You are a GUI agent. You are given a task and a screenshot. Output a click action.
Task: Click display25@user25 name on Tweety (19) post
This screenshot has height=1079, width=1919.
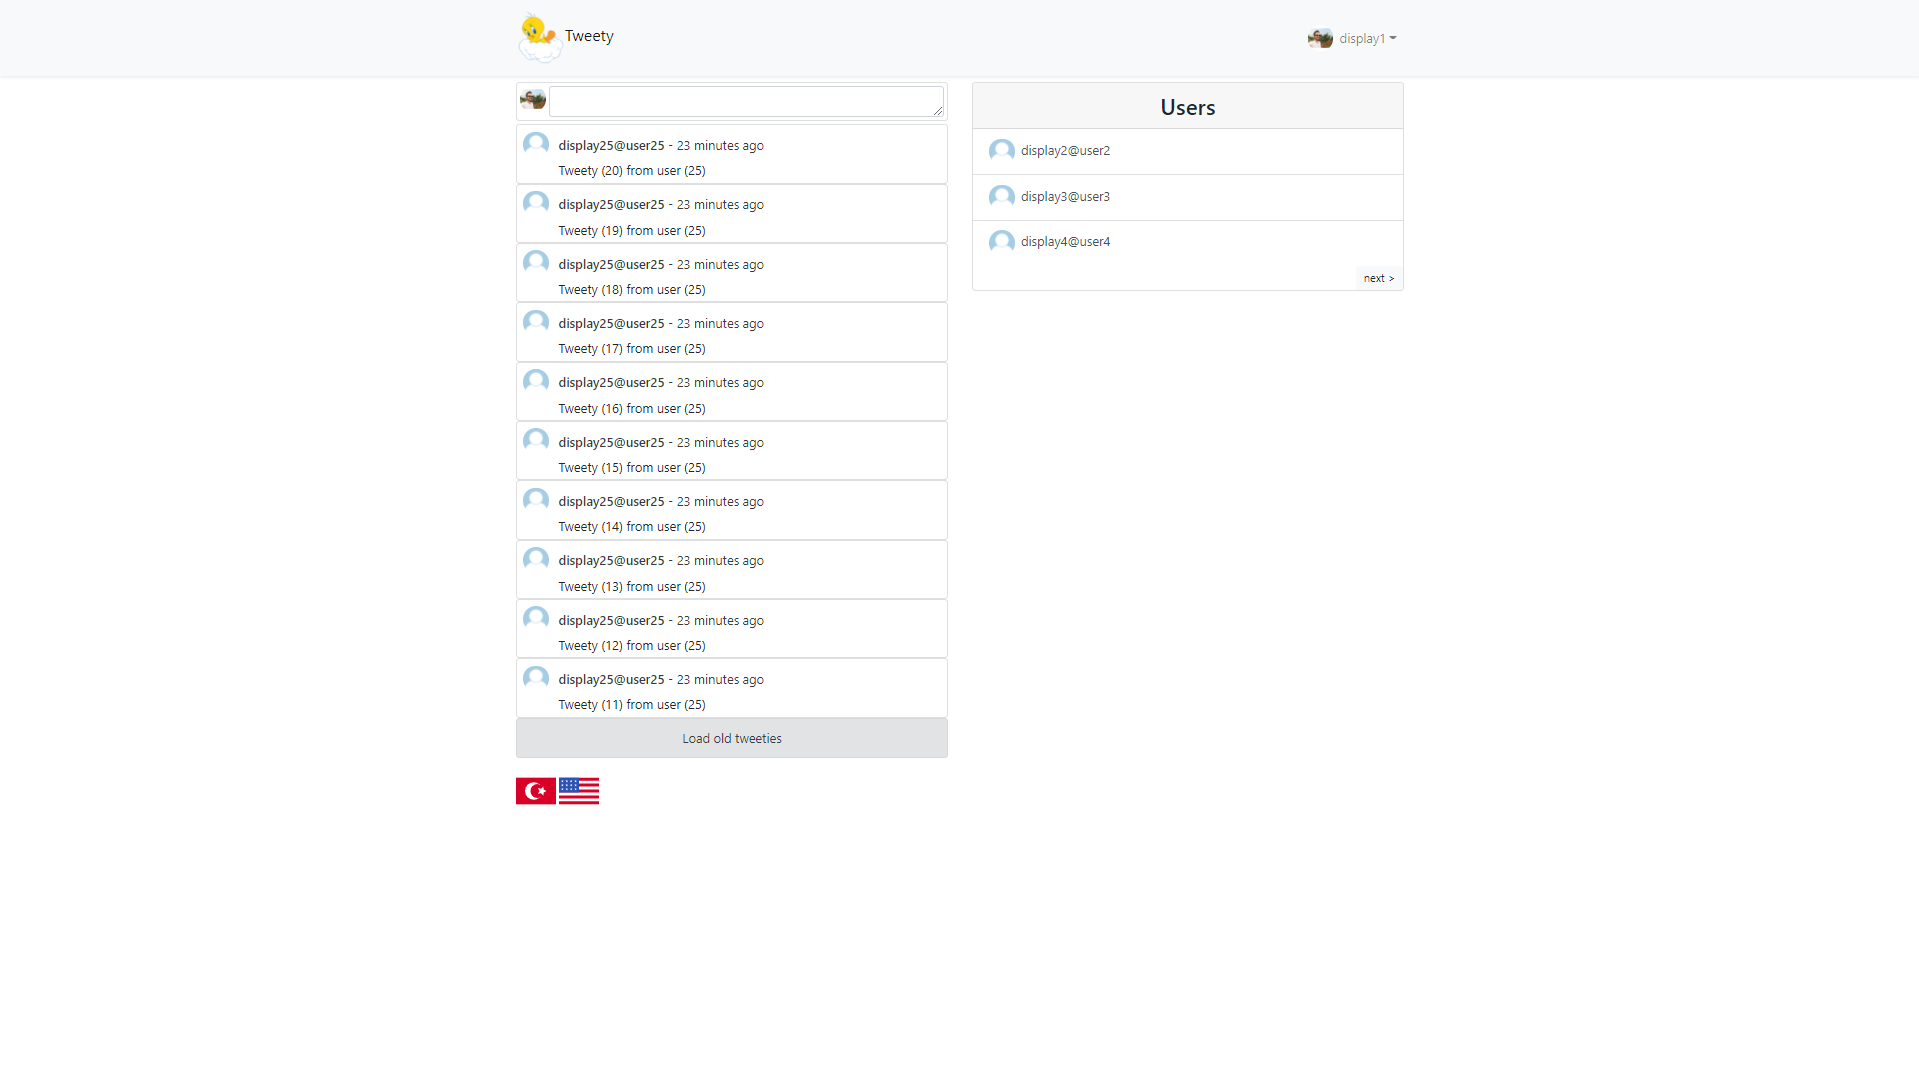click(611, 205)
